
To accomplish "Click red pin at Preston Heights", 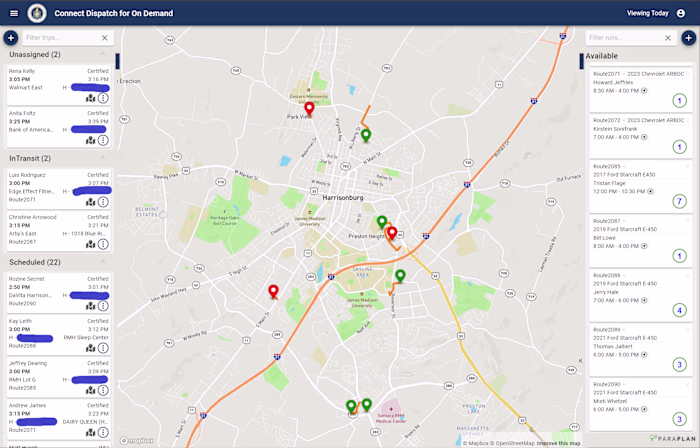I will point(392,233).
